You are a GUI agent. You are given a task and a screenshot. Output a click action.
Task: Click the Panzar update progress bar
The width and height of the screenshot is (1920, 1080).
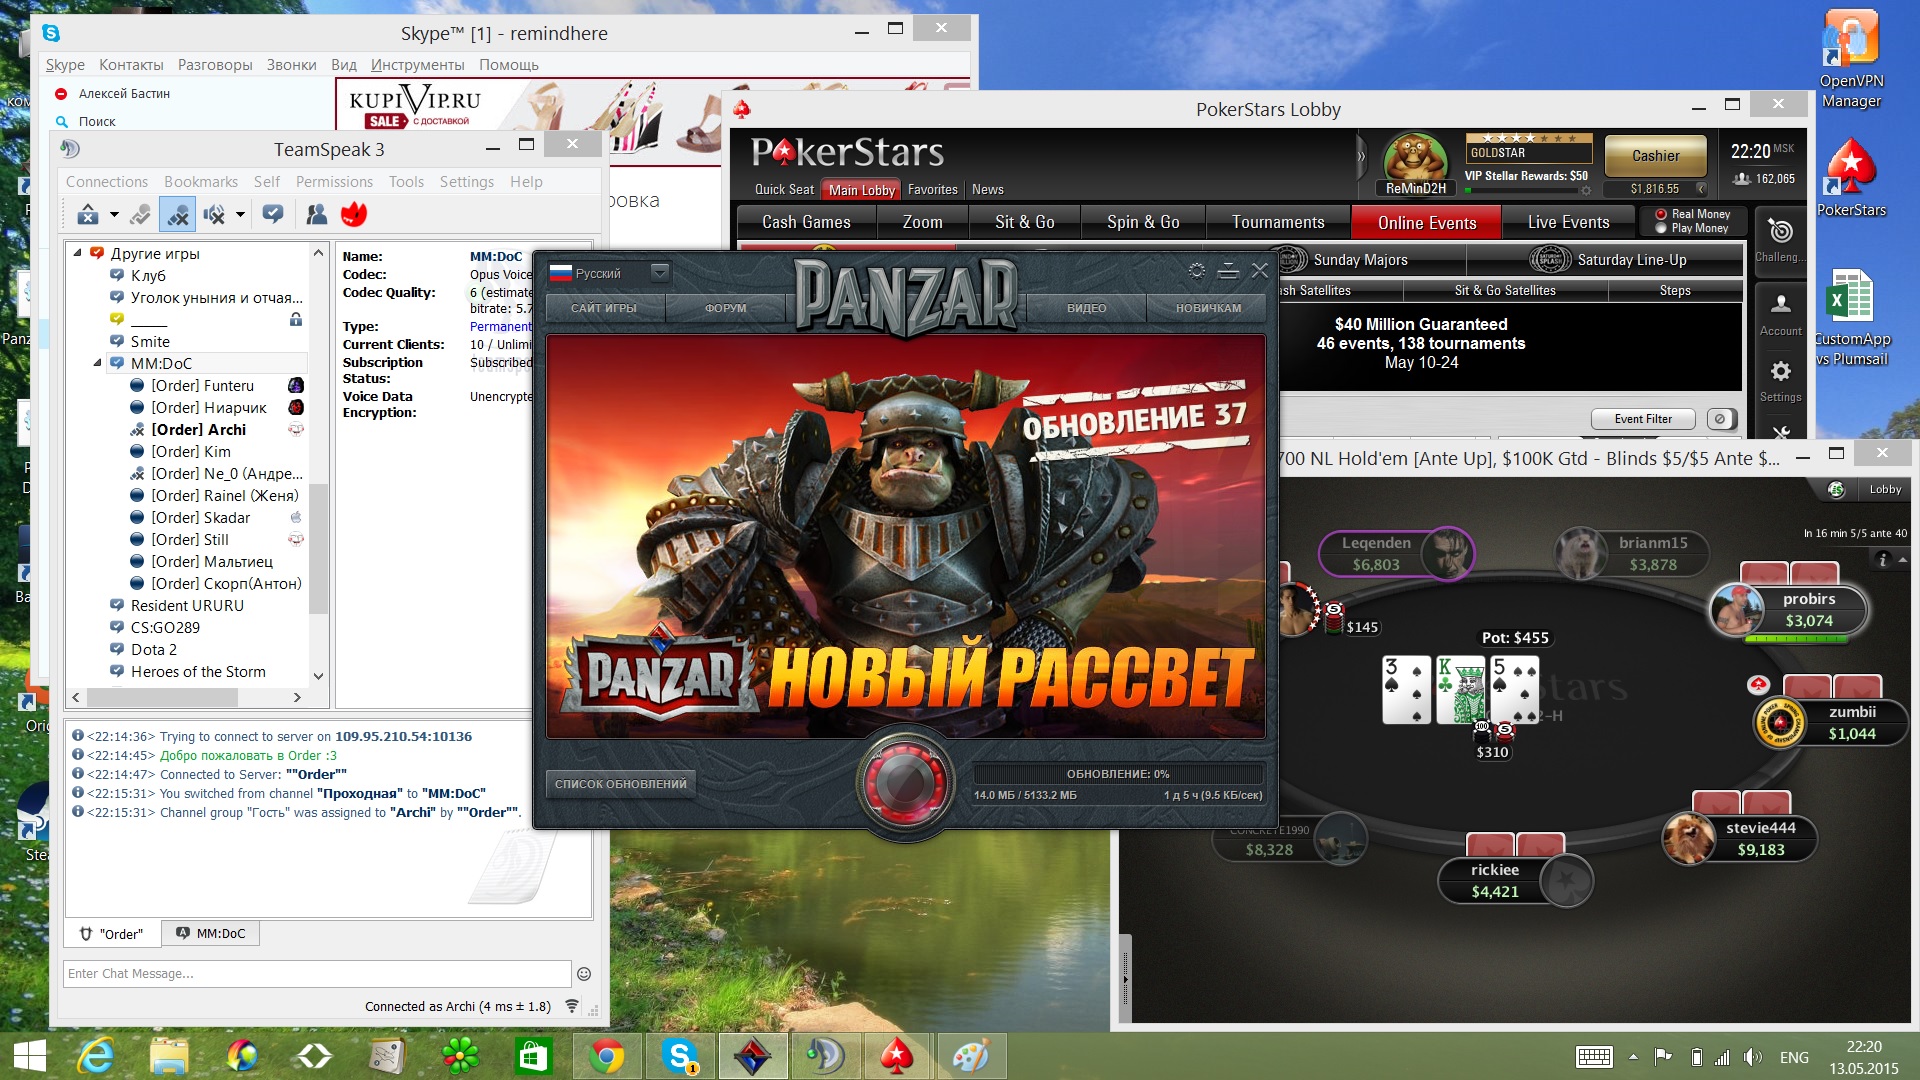point(1118,774)
